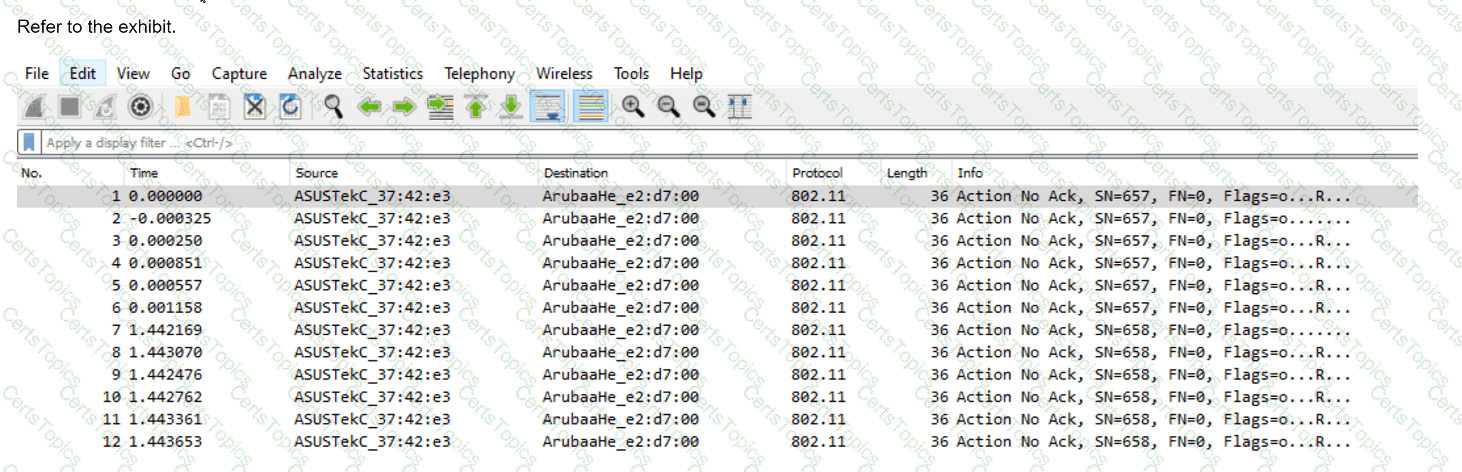Screen dimensions: 1462x472
Task: Click the find packet magnifier icon
Action: [x=333, y=106]
